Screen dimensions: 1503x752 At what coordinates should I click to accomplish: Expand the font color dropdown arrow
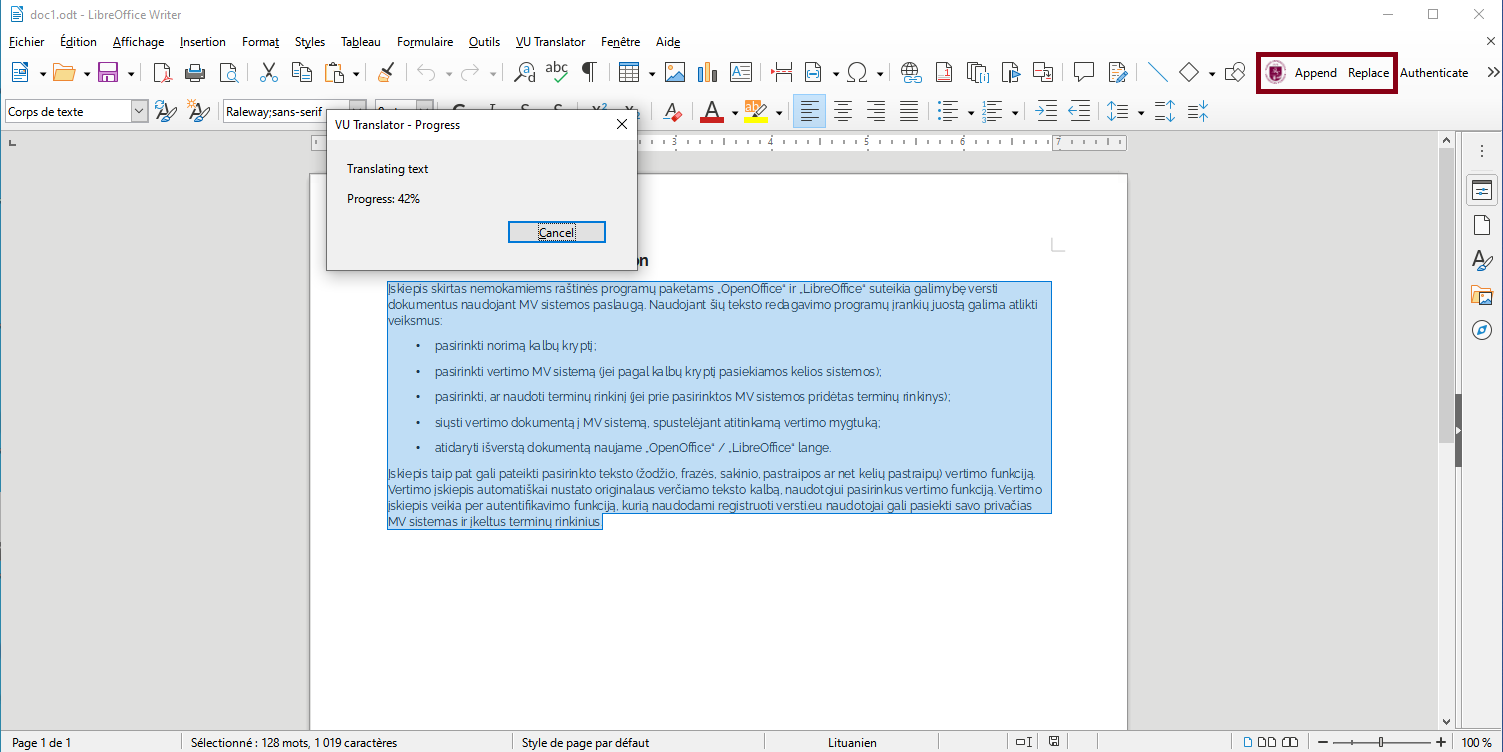tap(734, 113)
